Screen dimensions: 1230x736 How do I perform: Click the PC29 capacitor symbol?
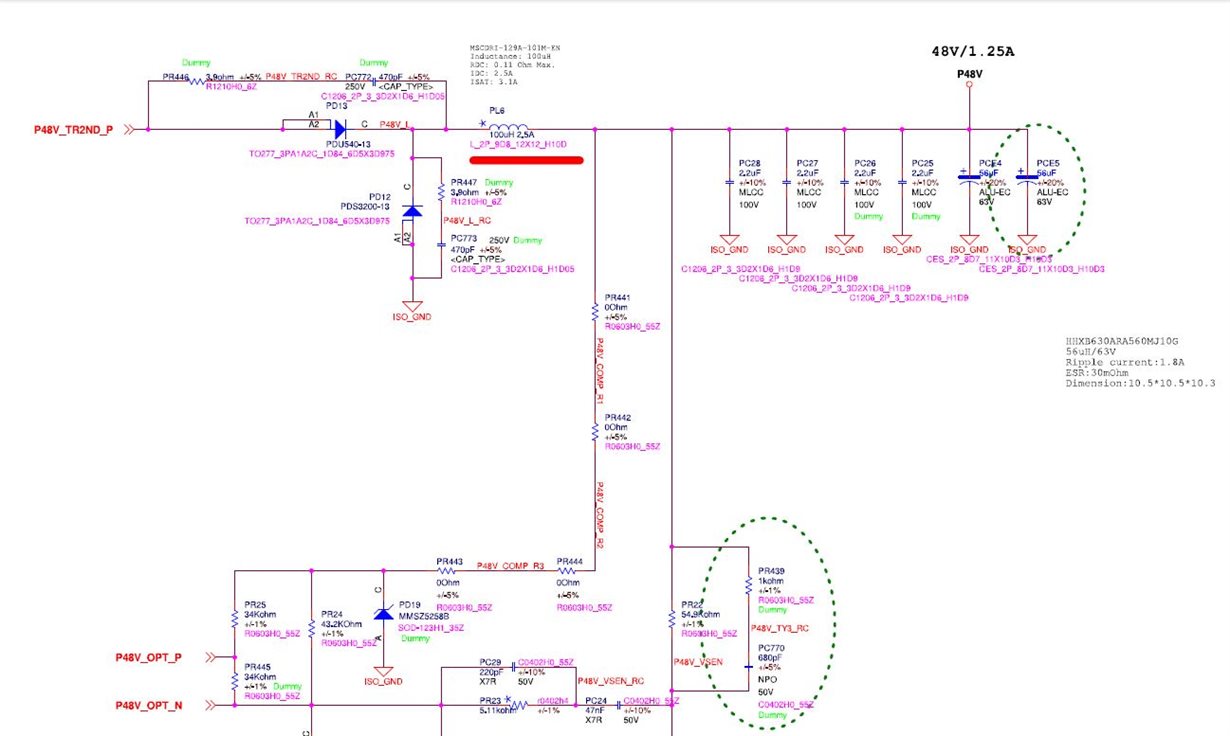coord(513,665)
